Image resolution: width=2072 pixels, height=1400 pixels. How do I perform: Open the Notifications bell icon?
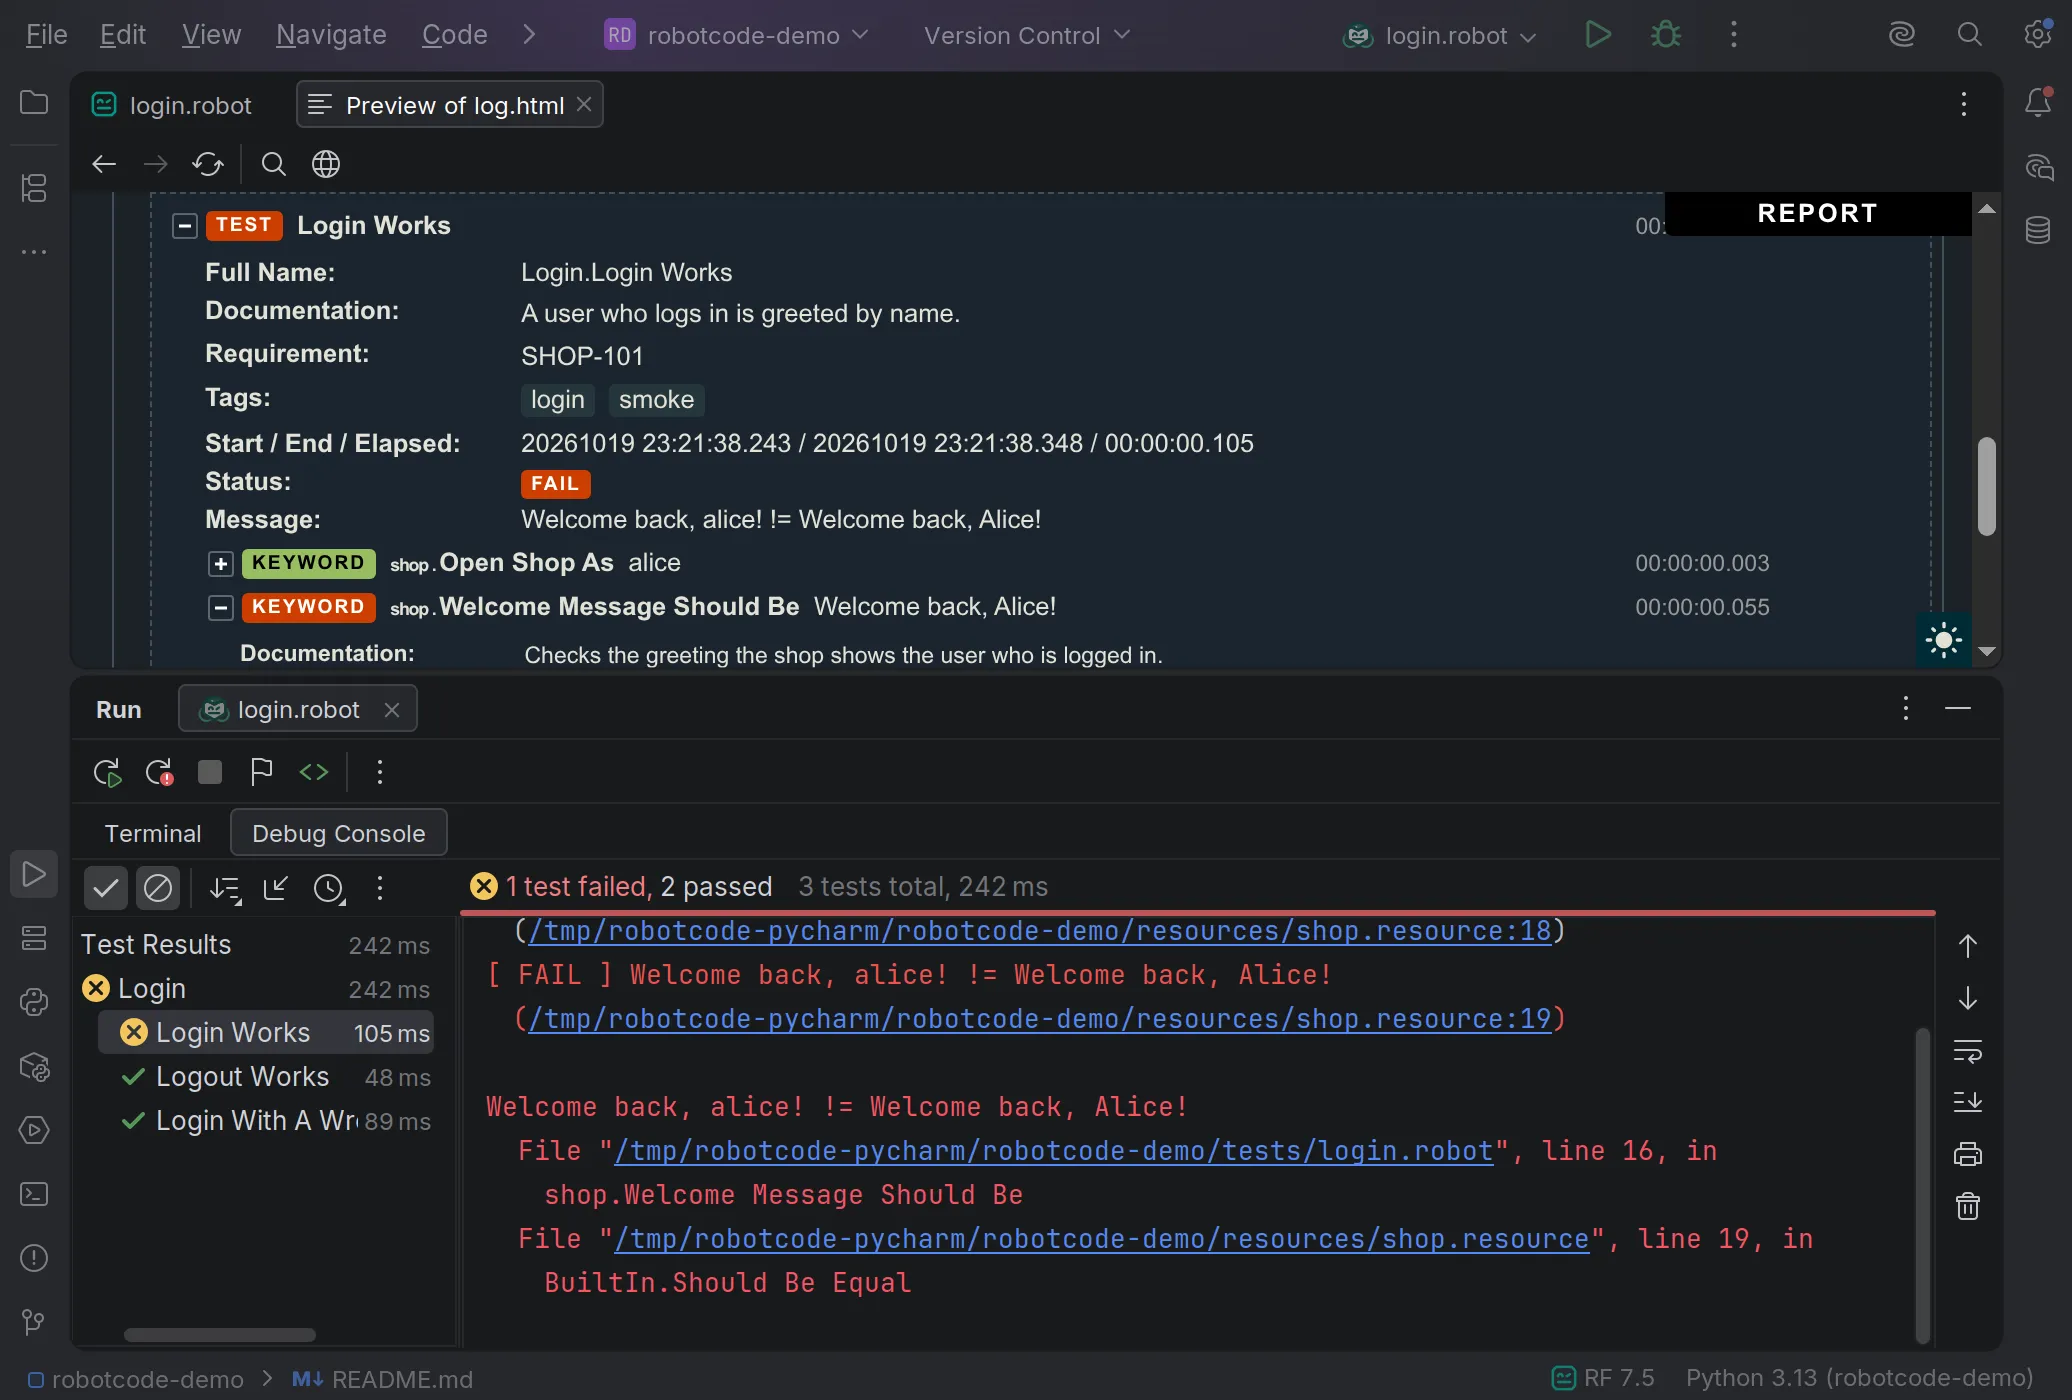click(x=2038, y=102)
